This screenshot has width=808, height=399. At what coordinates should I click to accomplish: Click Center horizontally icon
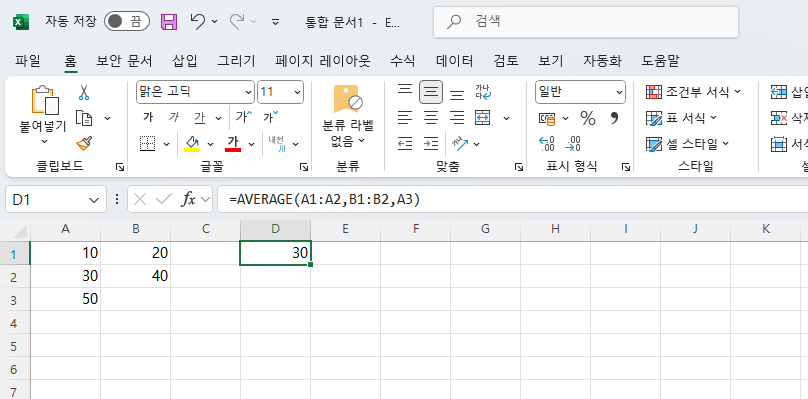tap(431, 118)
